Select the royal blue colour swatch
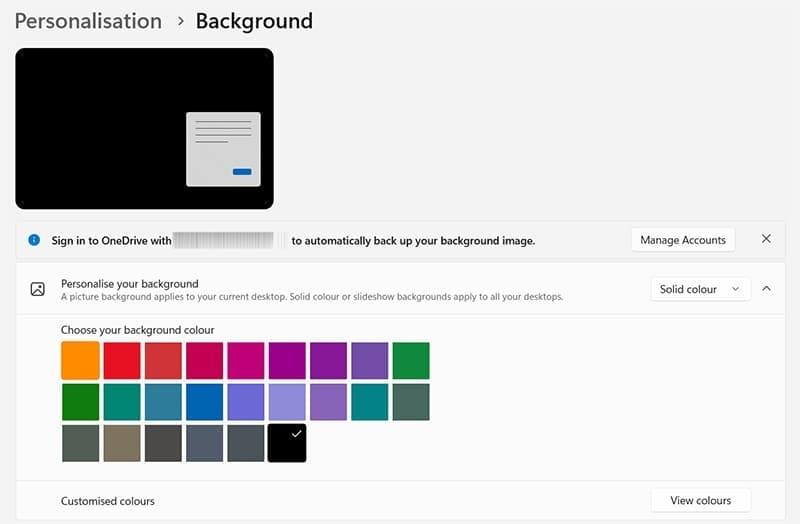The height and width of the screenshot is (524, 800). click(x=204, y=402)
